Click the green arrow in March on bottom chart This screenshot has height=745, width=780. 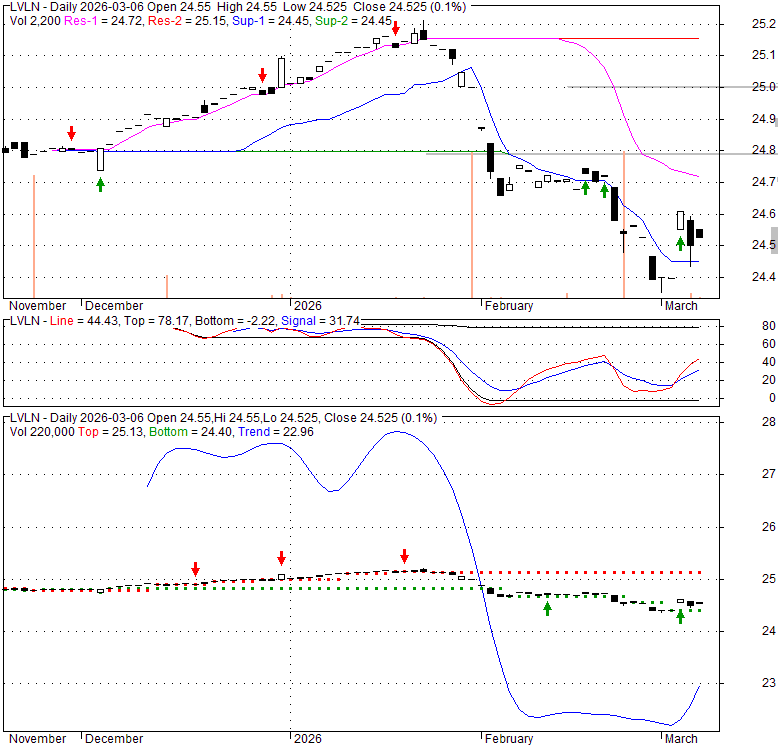[680, 616]
